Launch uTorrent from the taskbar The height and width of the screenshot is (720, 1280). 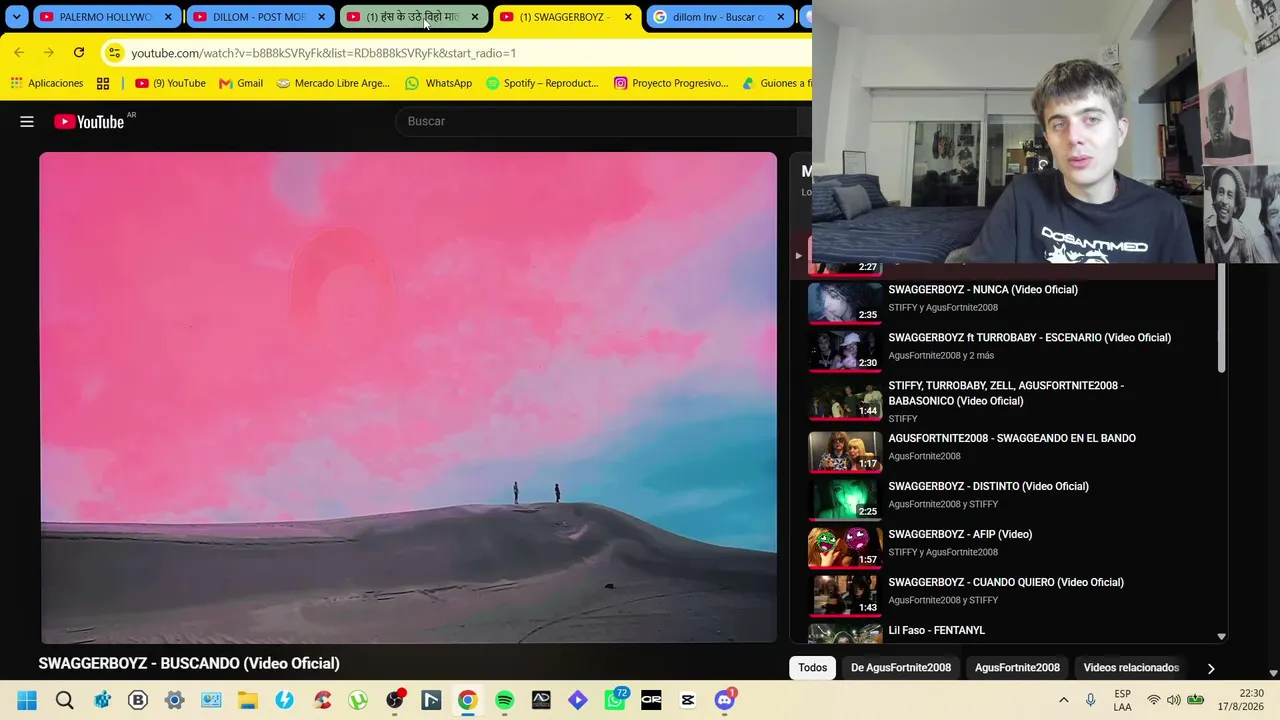(x=358, y=700)
